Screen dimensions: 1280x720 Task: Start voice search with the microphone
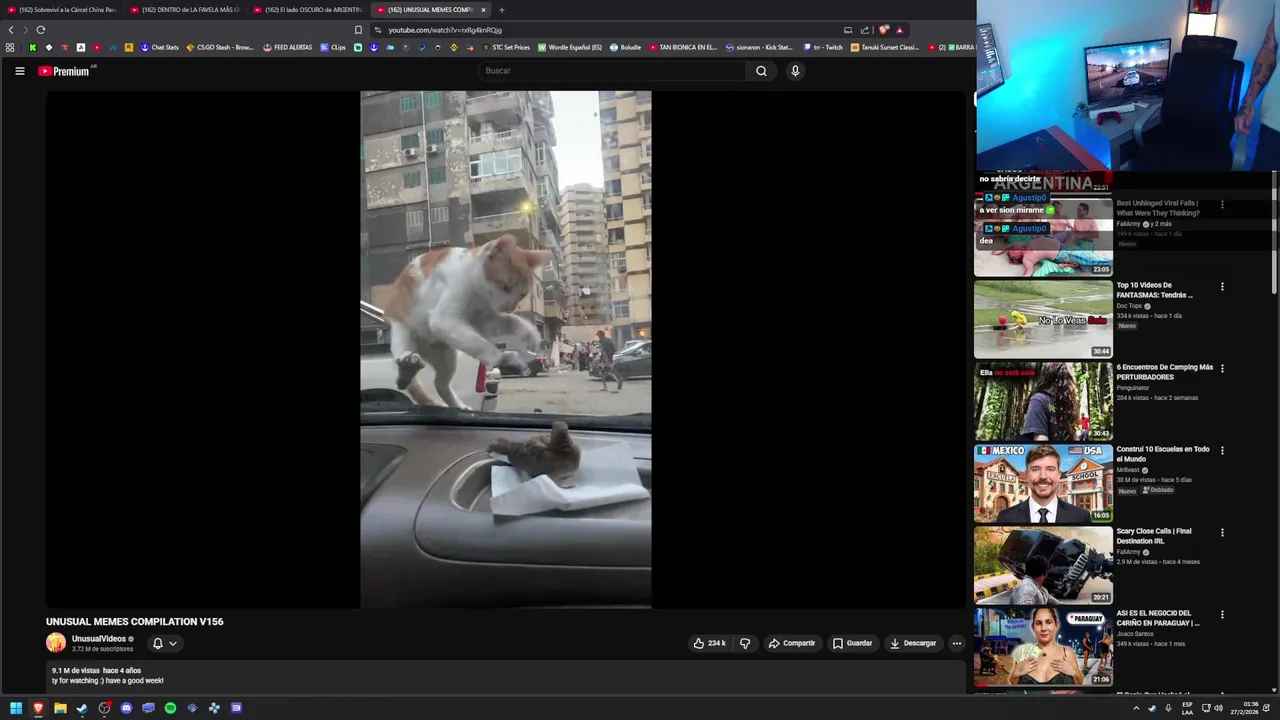[795, 71]
